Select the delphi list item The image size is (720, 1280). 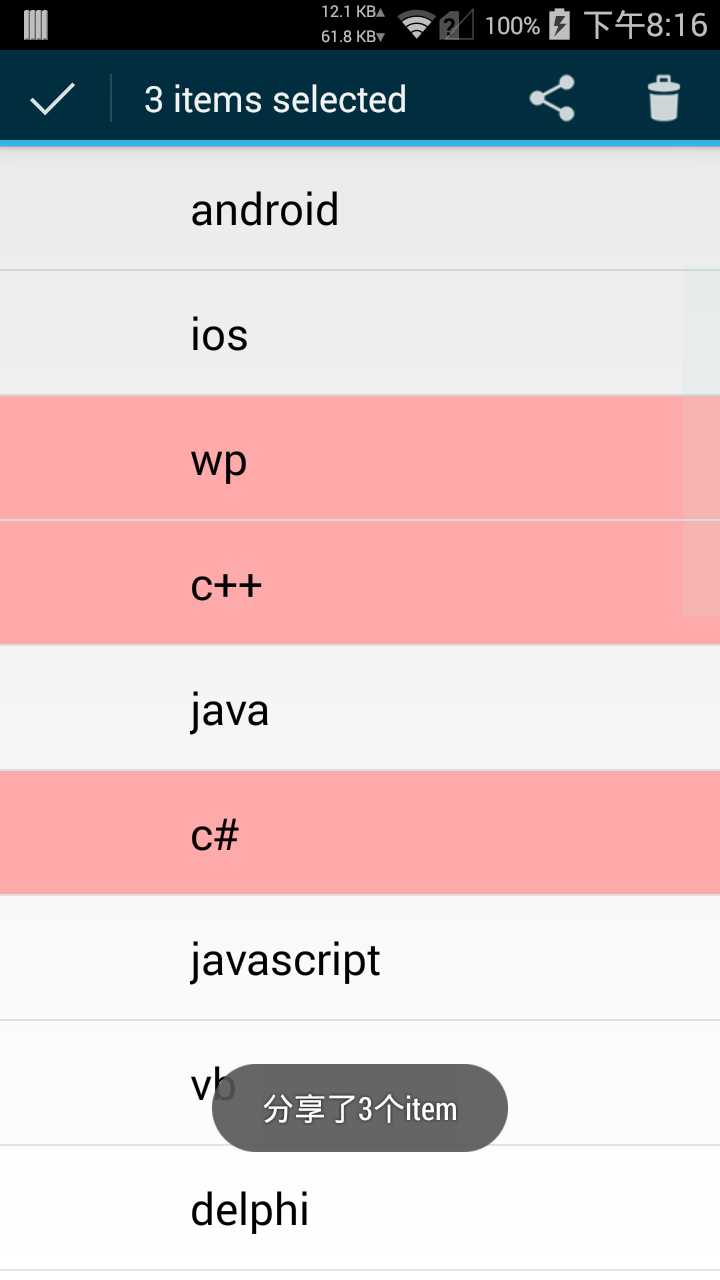click(x=360, y=1208)
